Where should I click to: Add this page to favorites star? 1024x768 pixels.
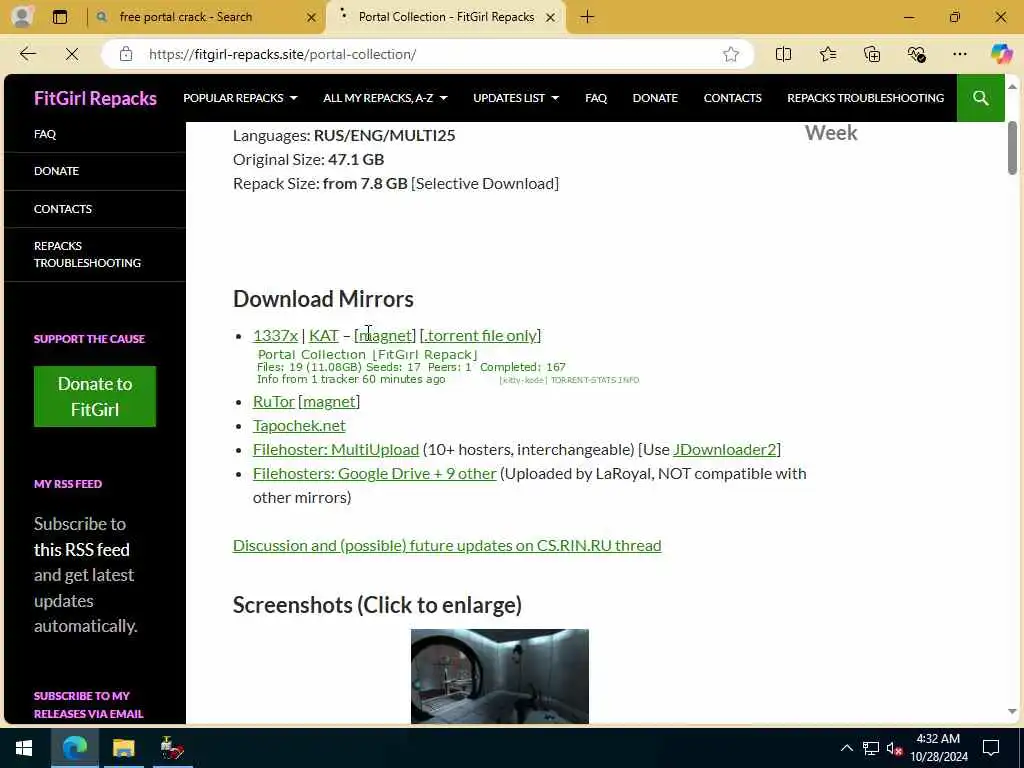(x=731, y=54)
